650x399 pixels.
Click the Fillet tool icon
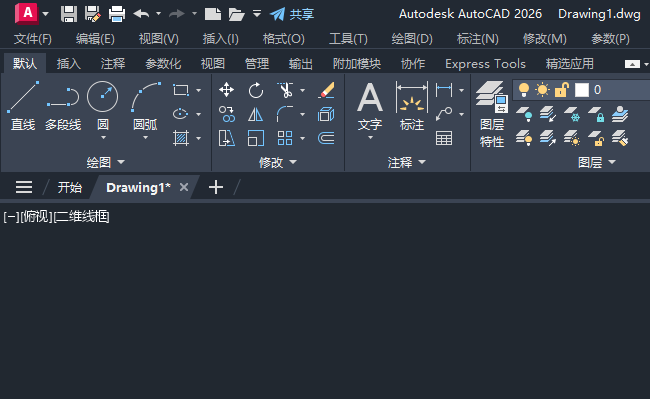(x=285, y=114)
